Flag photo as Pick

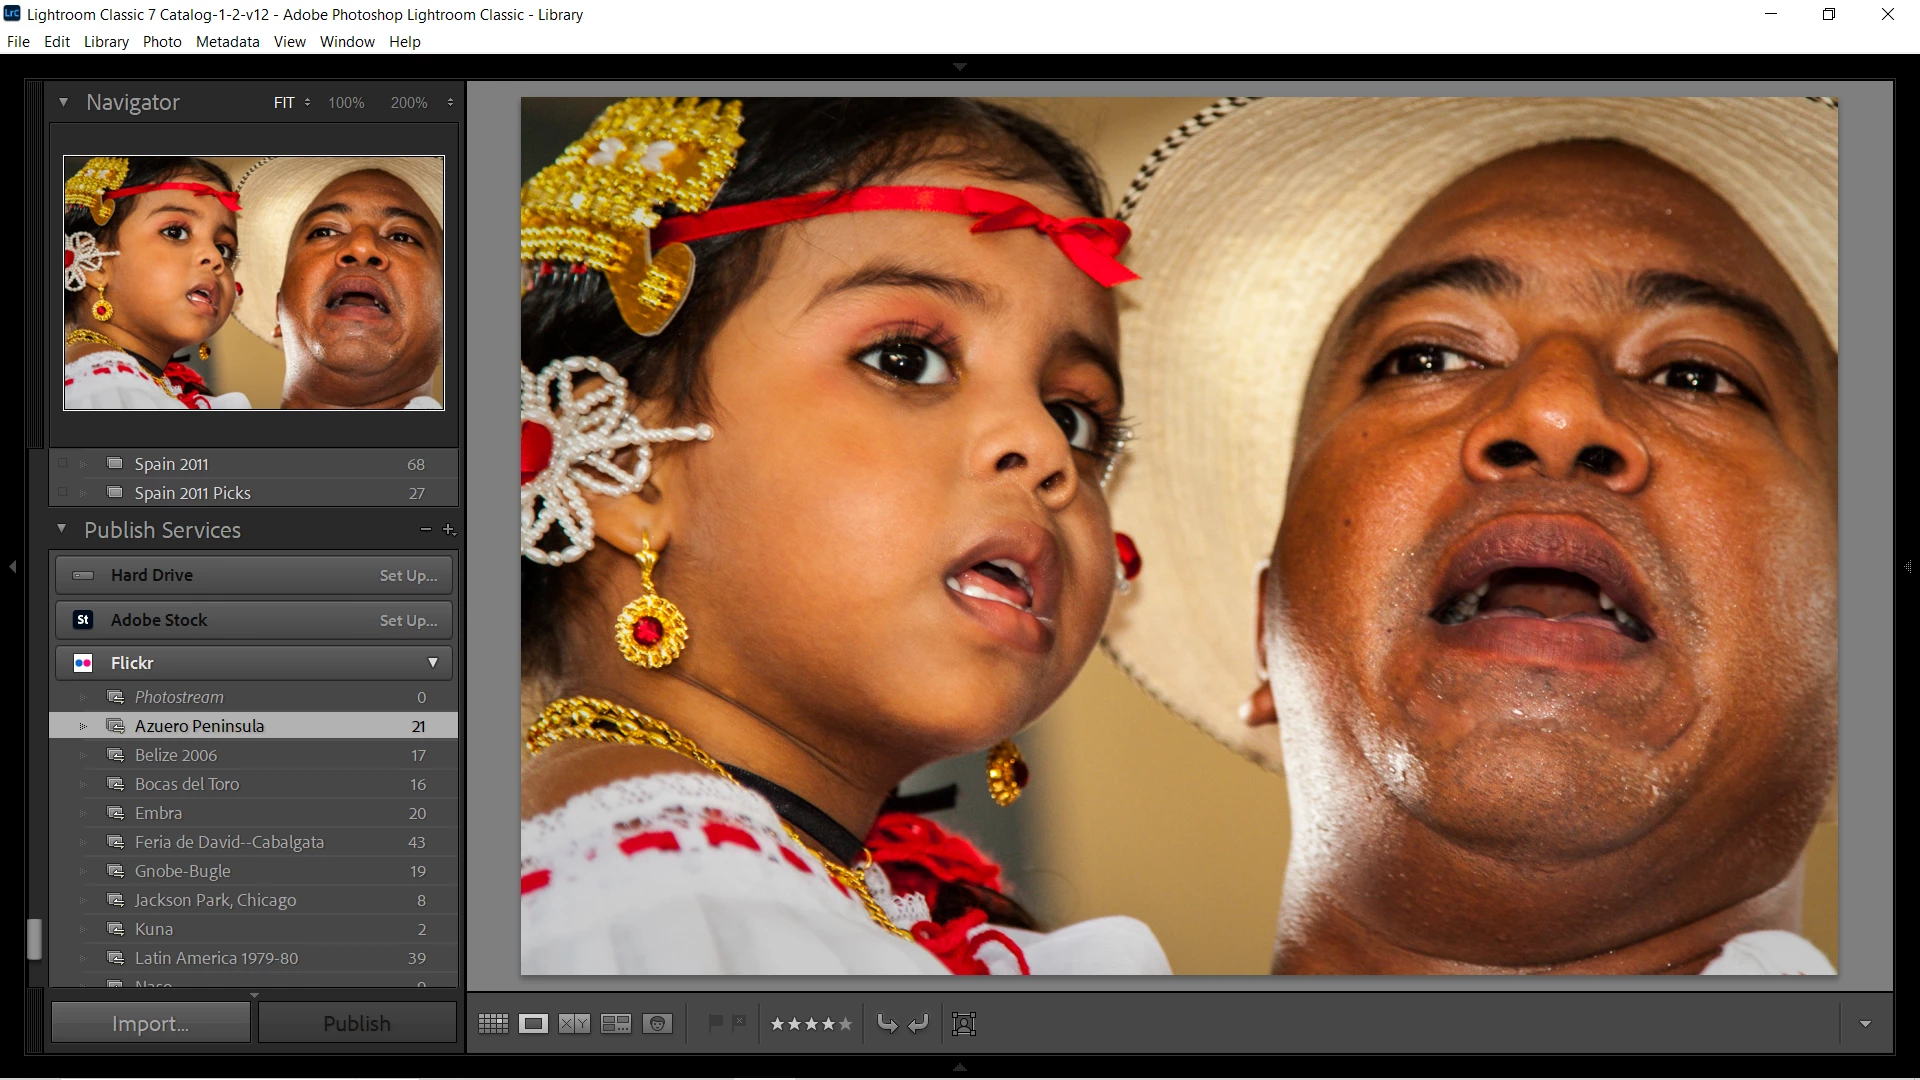[x=716, y=1022]
